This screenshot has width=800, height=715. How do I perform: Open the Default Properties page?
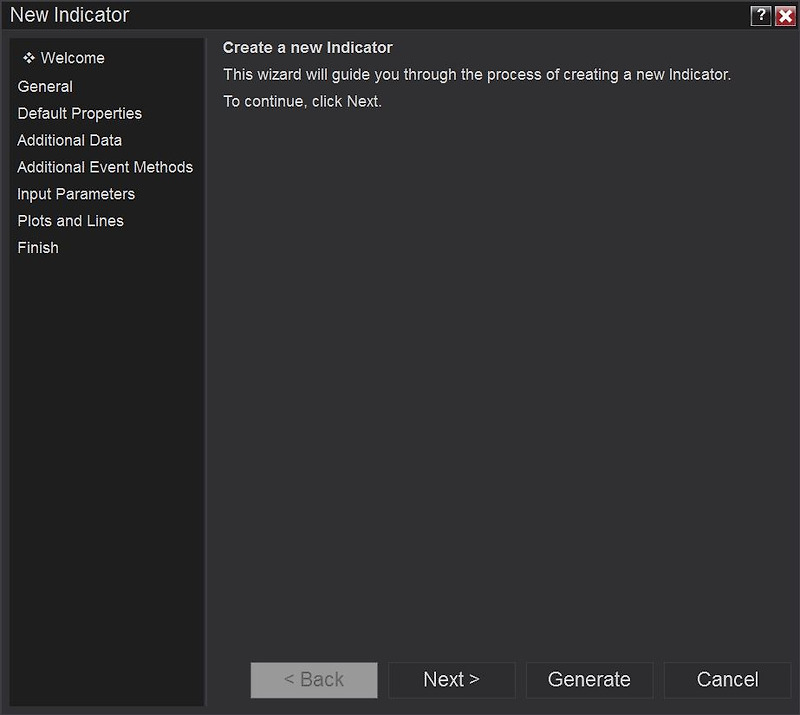point(80,113)
